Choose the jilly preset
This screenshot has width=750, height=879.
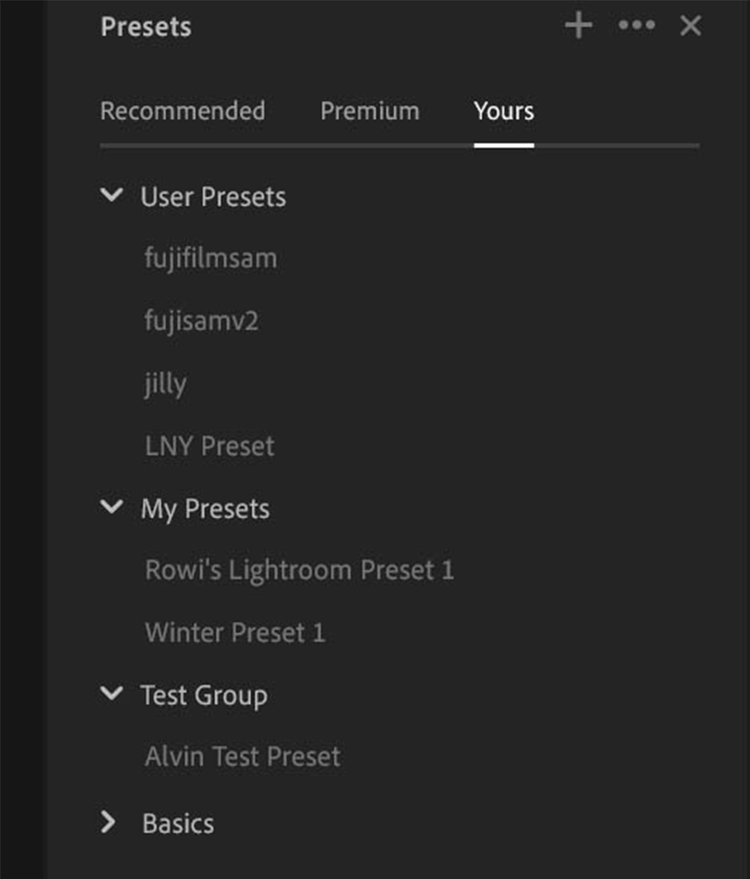pyautogui.click(x=165, y=384)
